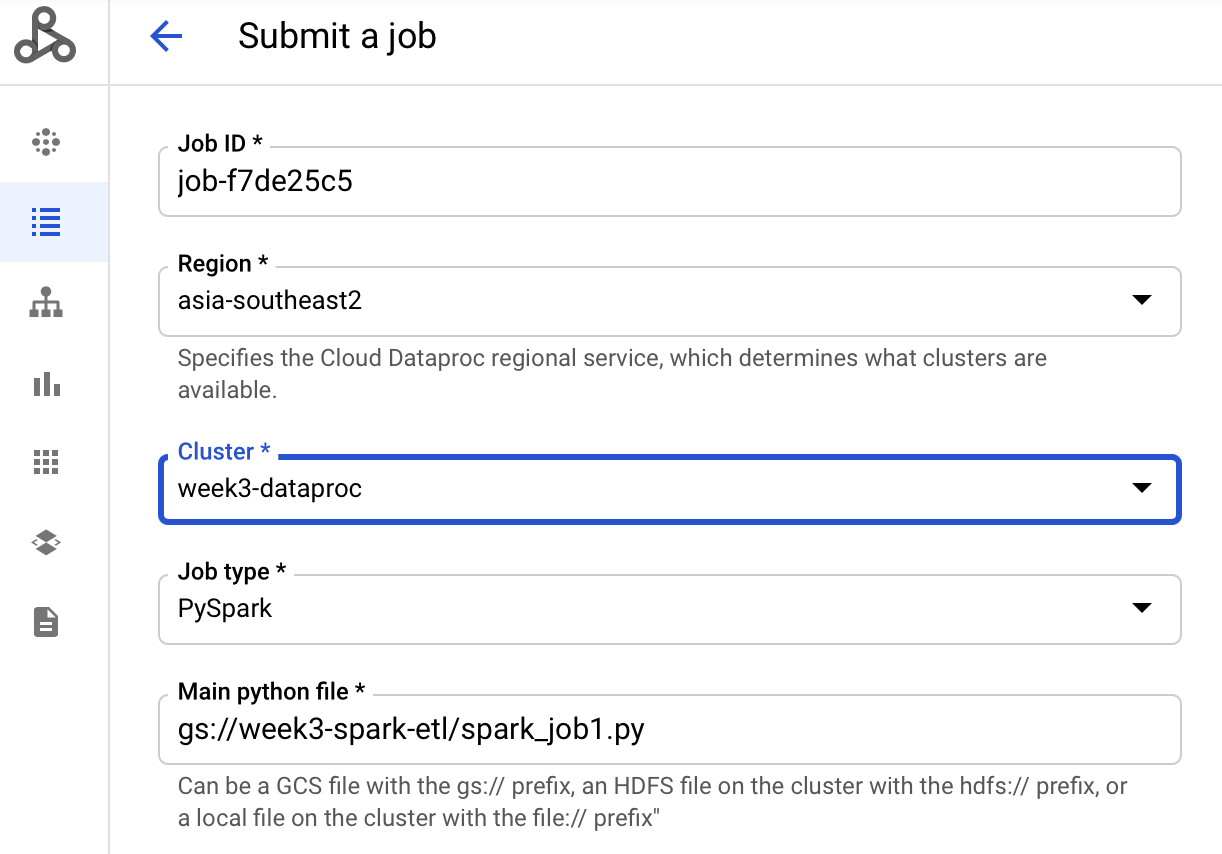
Task: Open the Workflows sidebar icon
Action: point(45,303)
